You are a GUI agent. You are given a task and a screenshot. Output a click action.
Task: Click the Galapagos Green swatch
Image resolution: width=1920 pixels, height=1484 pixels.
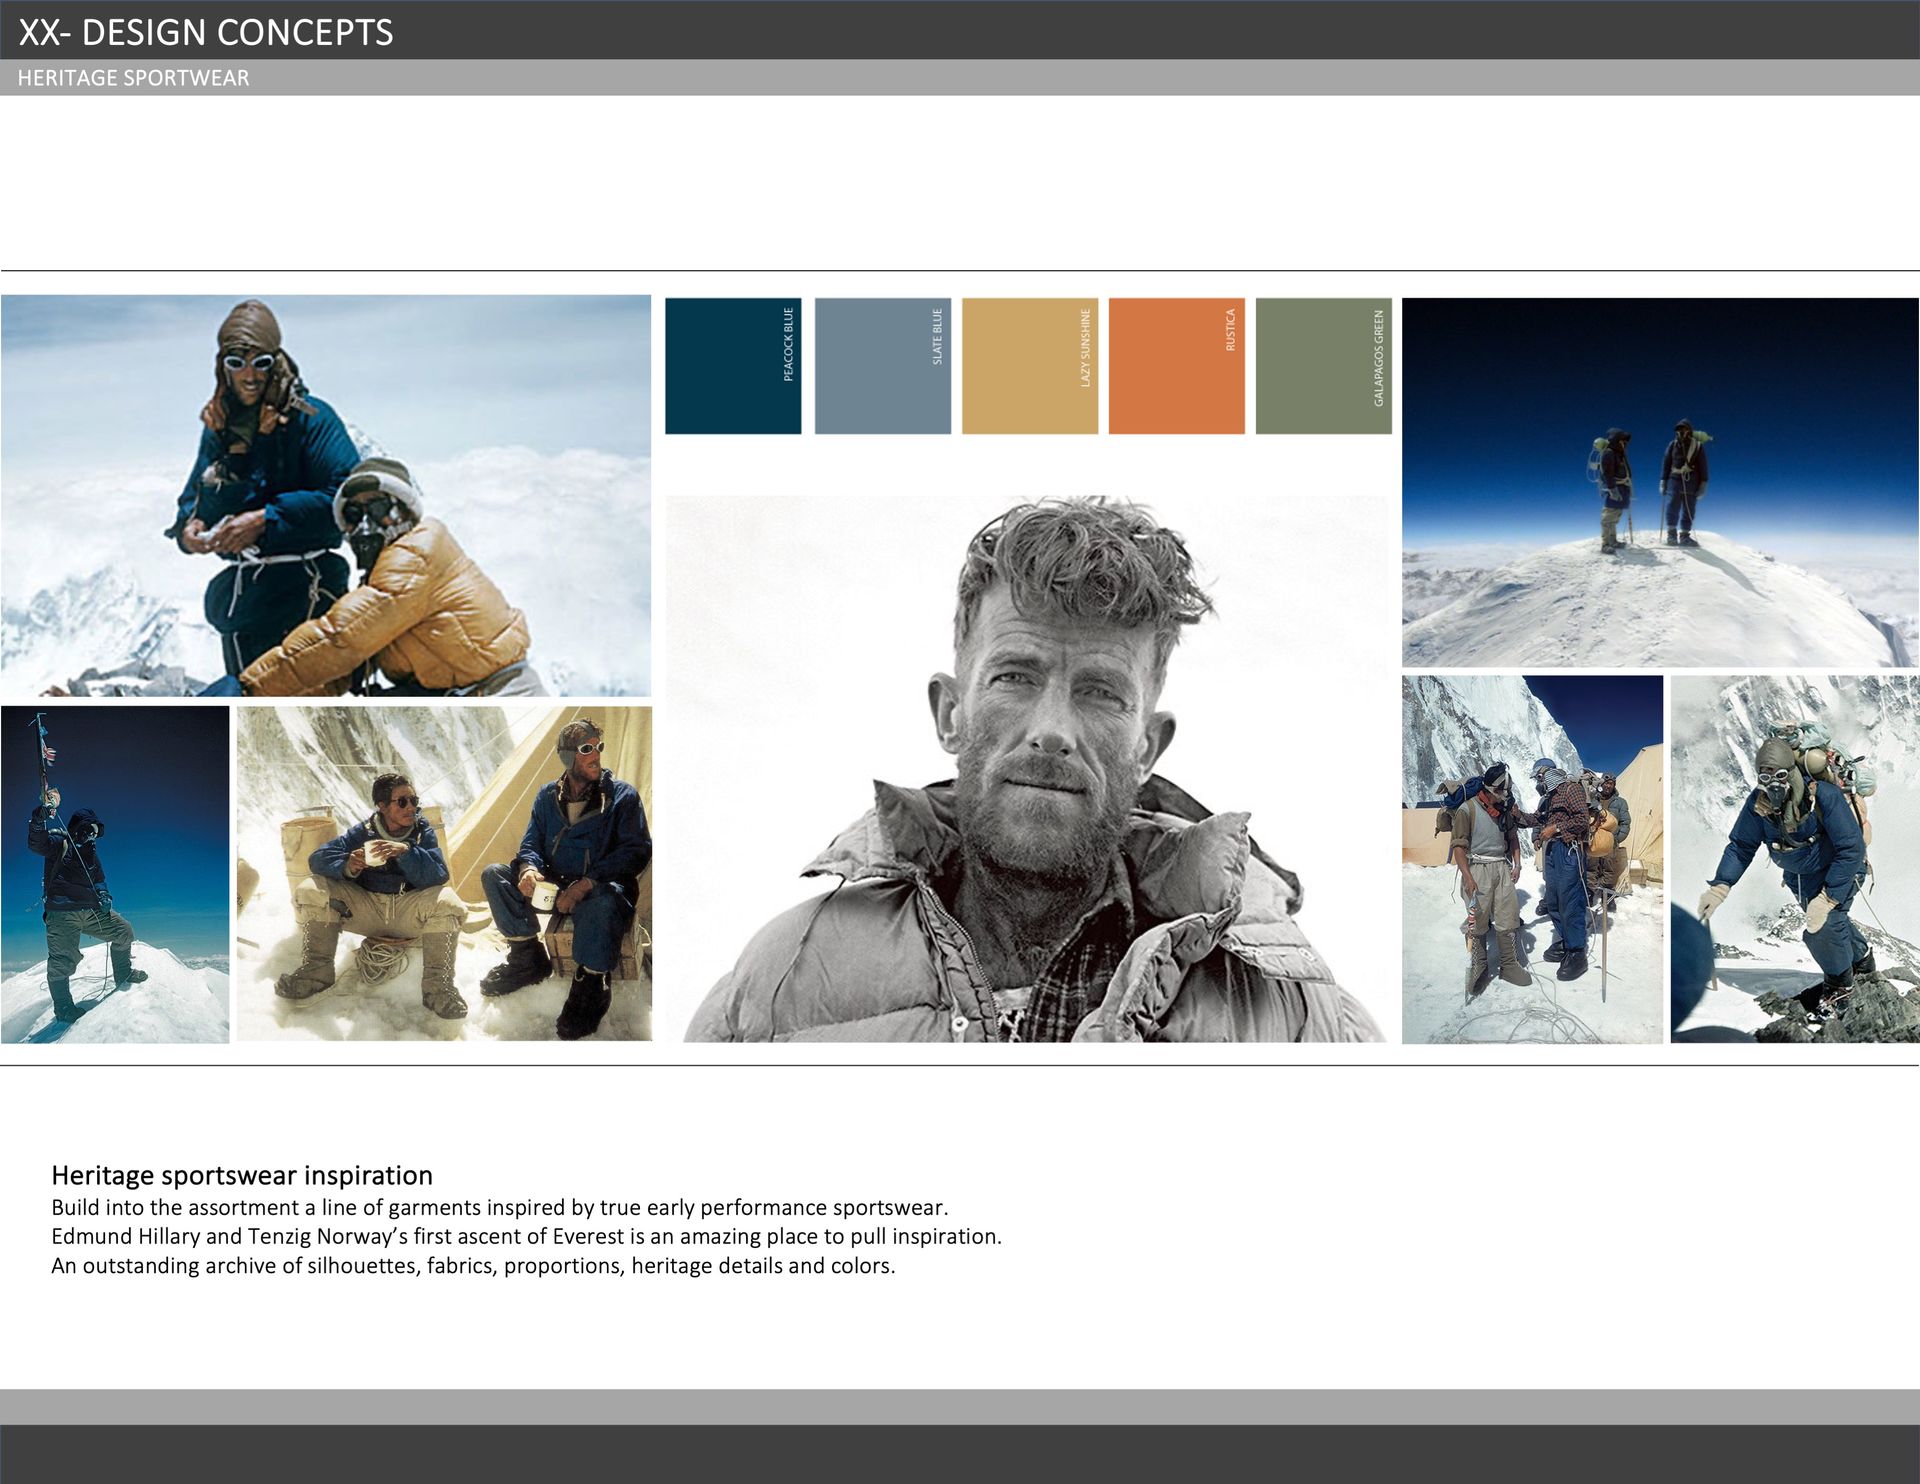pyautogui.click(x=1323, y=366)
